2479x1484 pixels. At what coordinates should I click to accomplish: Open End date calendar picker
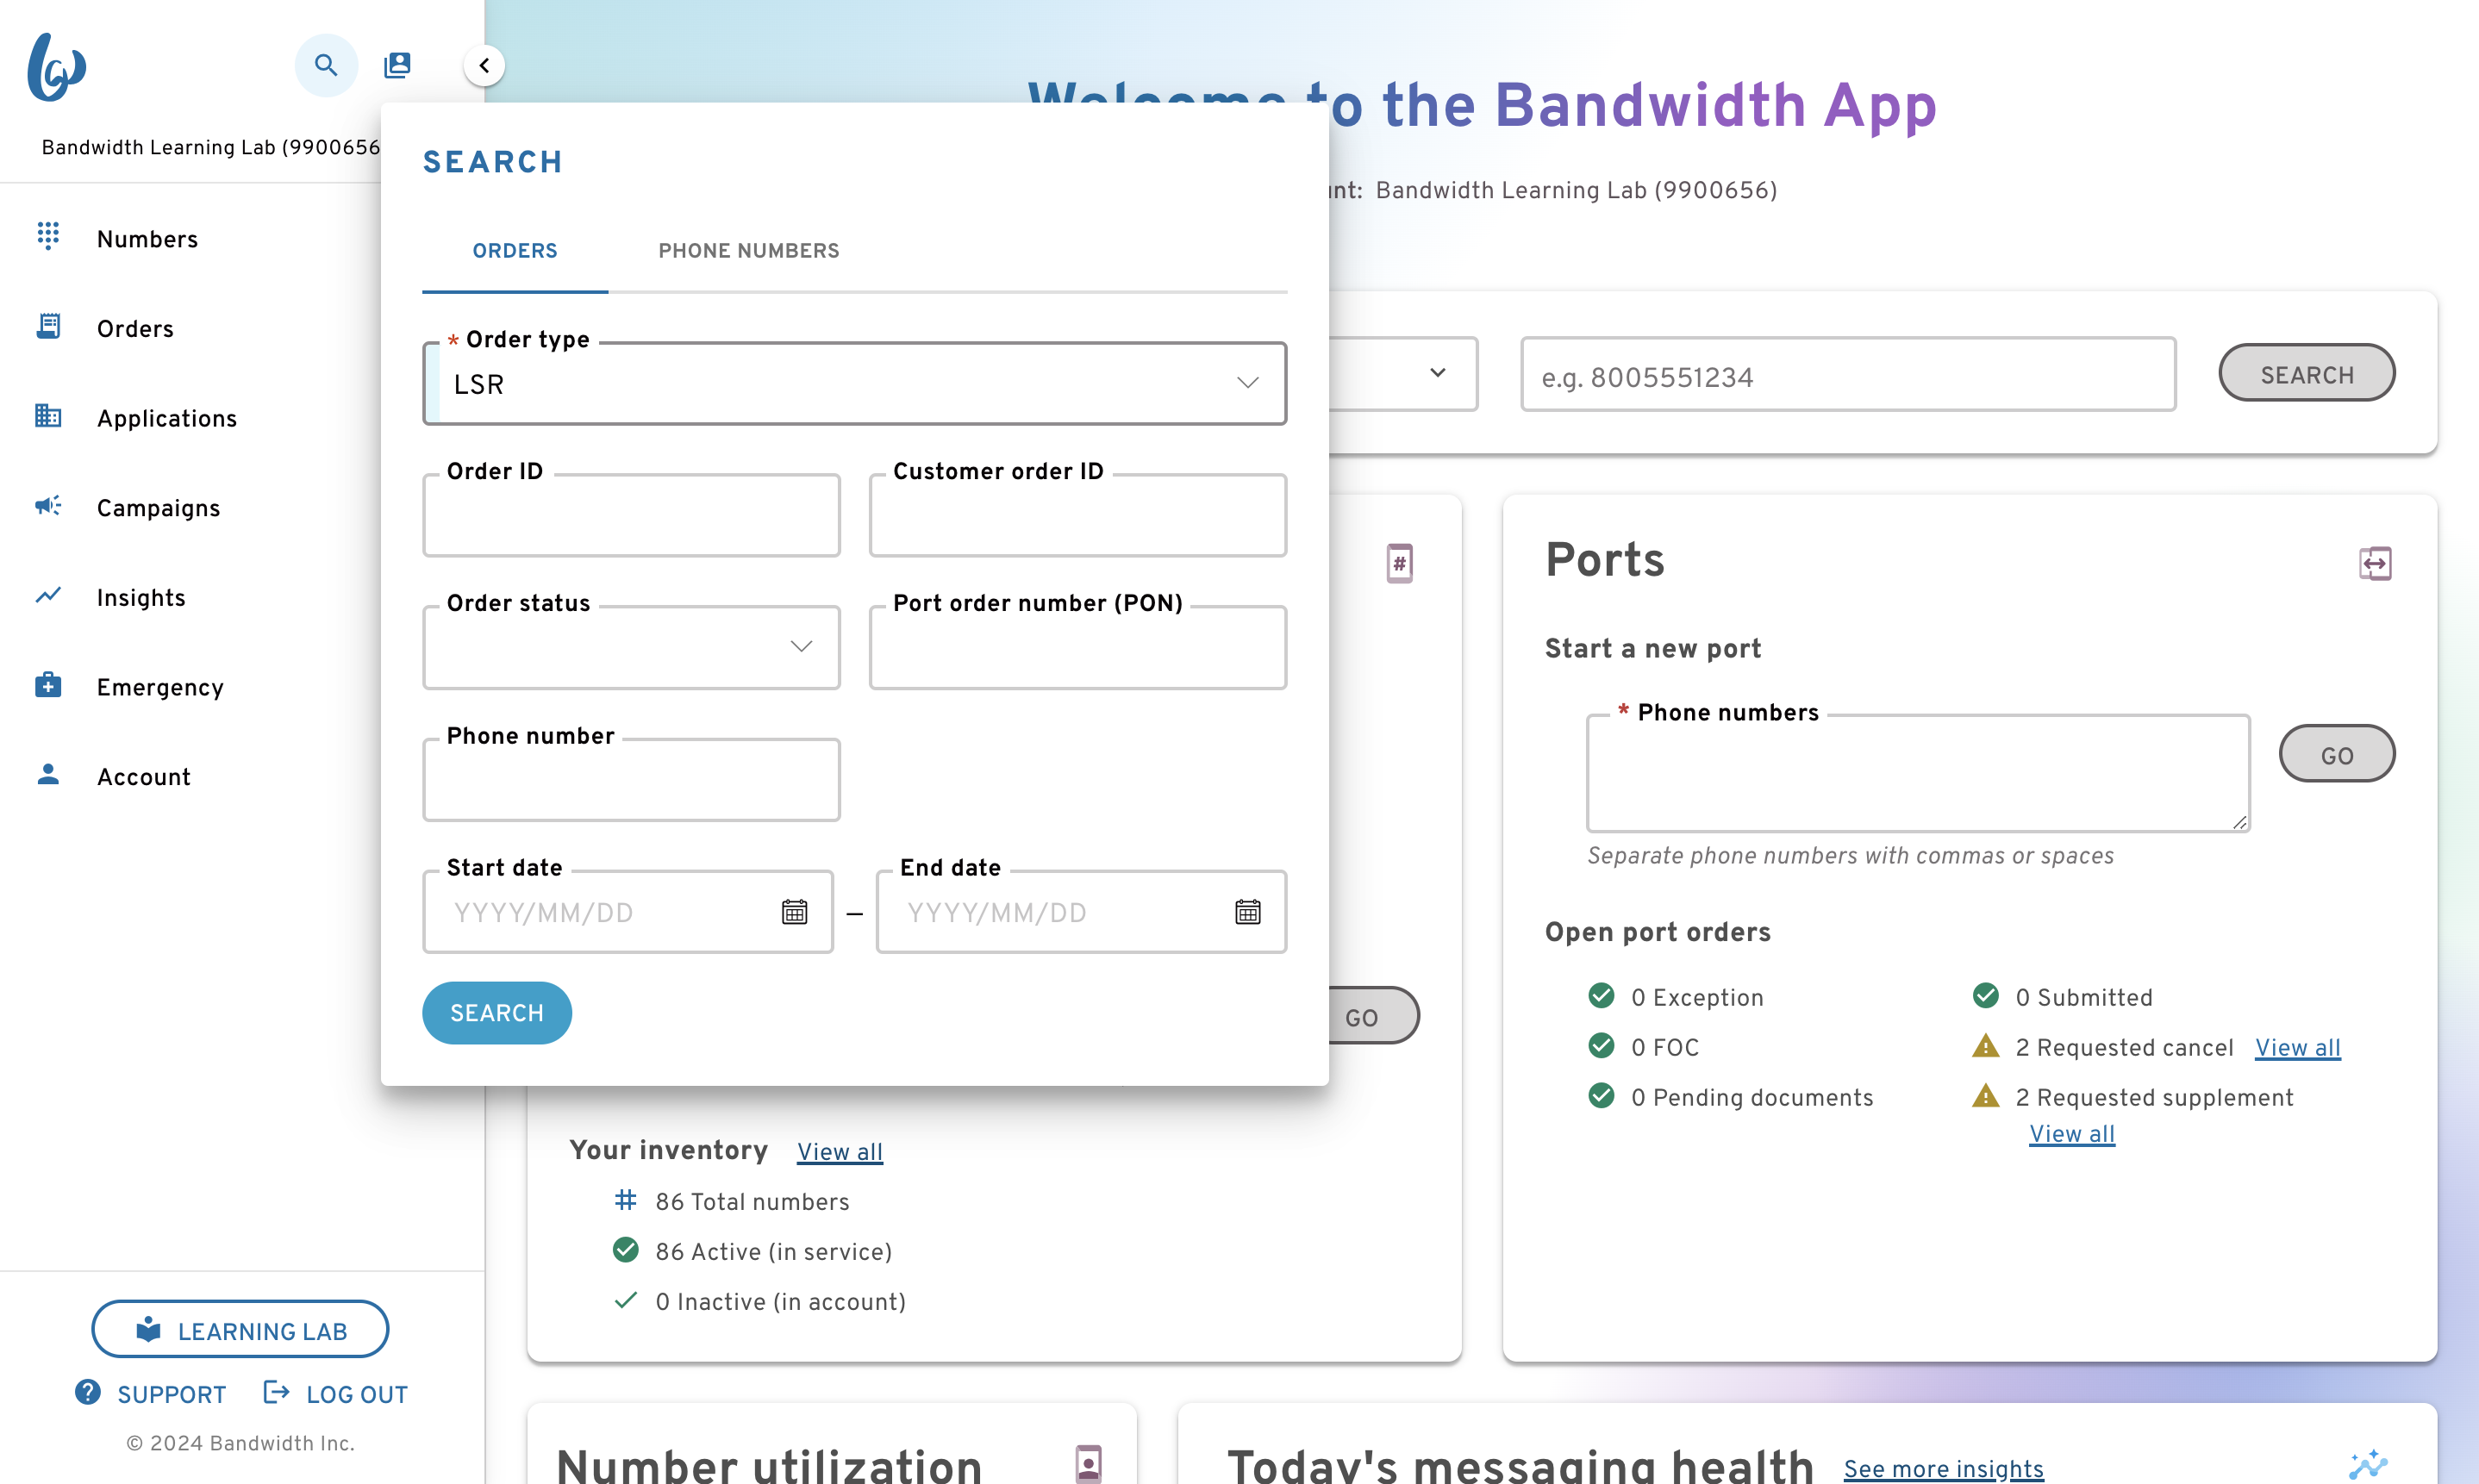(x=1248, y=912)
